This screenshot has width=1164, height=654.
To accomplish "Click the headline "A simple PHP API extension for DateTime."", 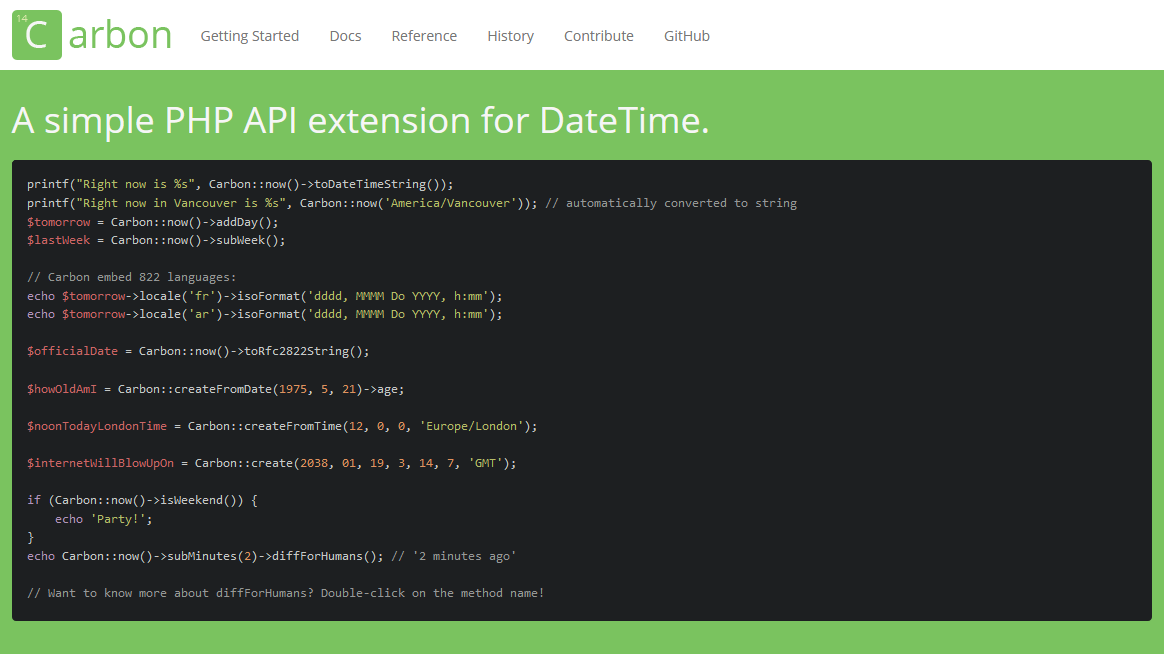I will tap(359, 121).
